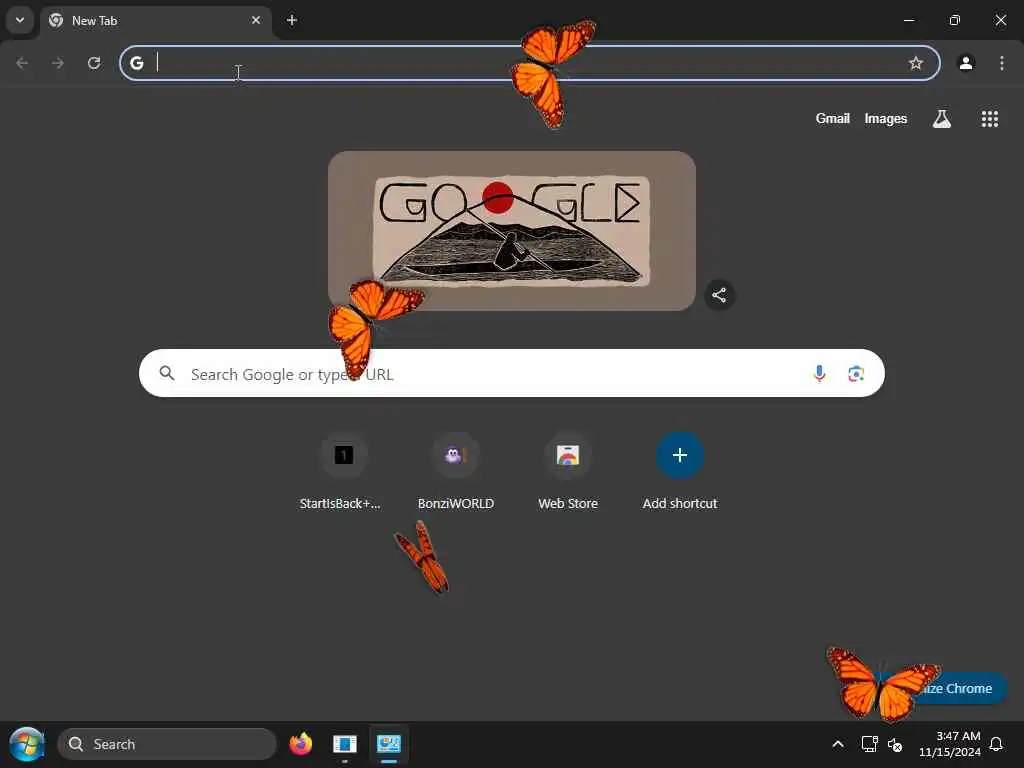Click the taskbar Search box
Image resolution: width=1024 pixels, height=768 pixels.
click(167, 744)
